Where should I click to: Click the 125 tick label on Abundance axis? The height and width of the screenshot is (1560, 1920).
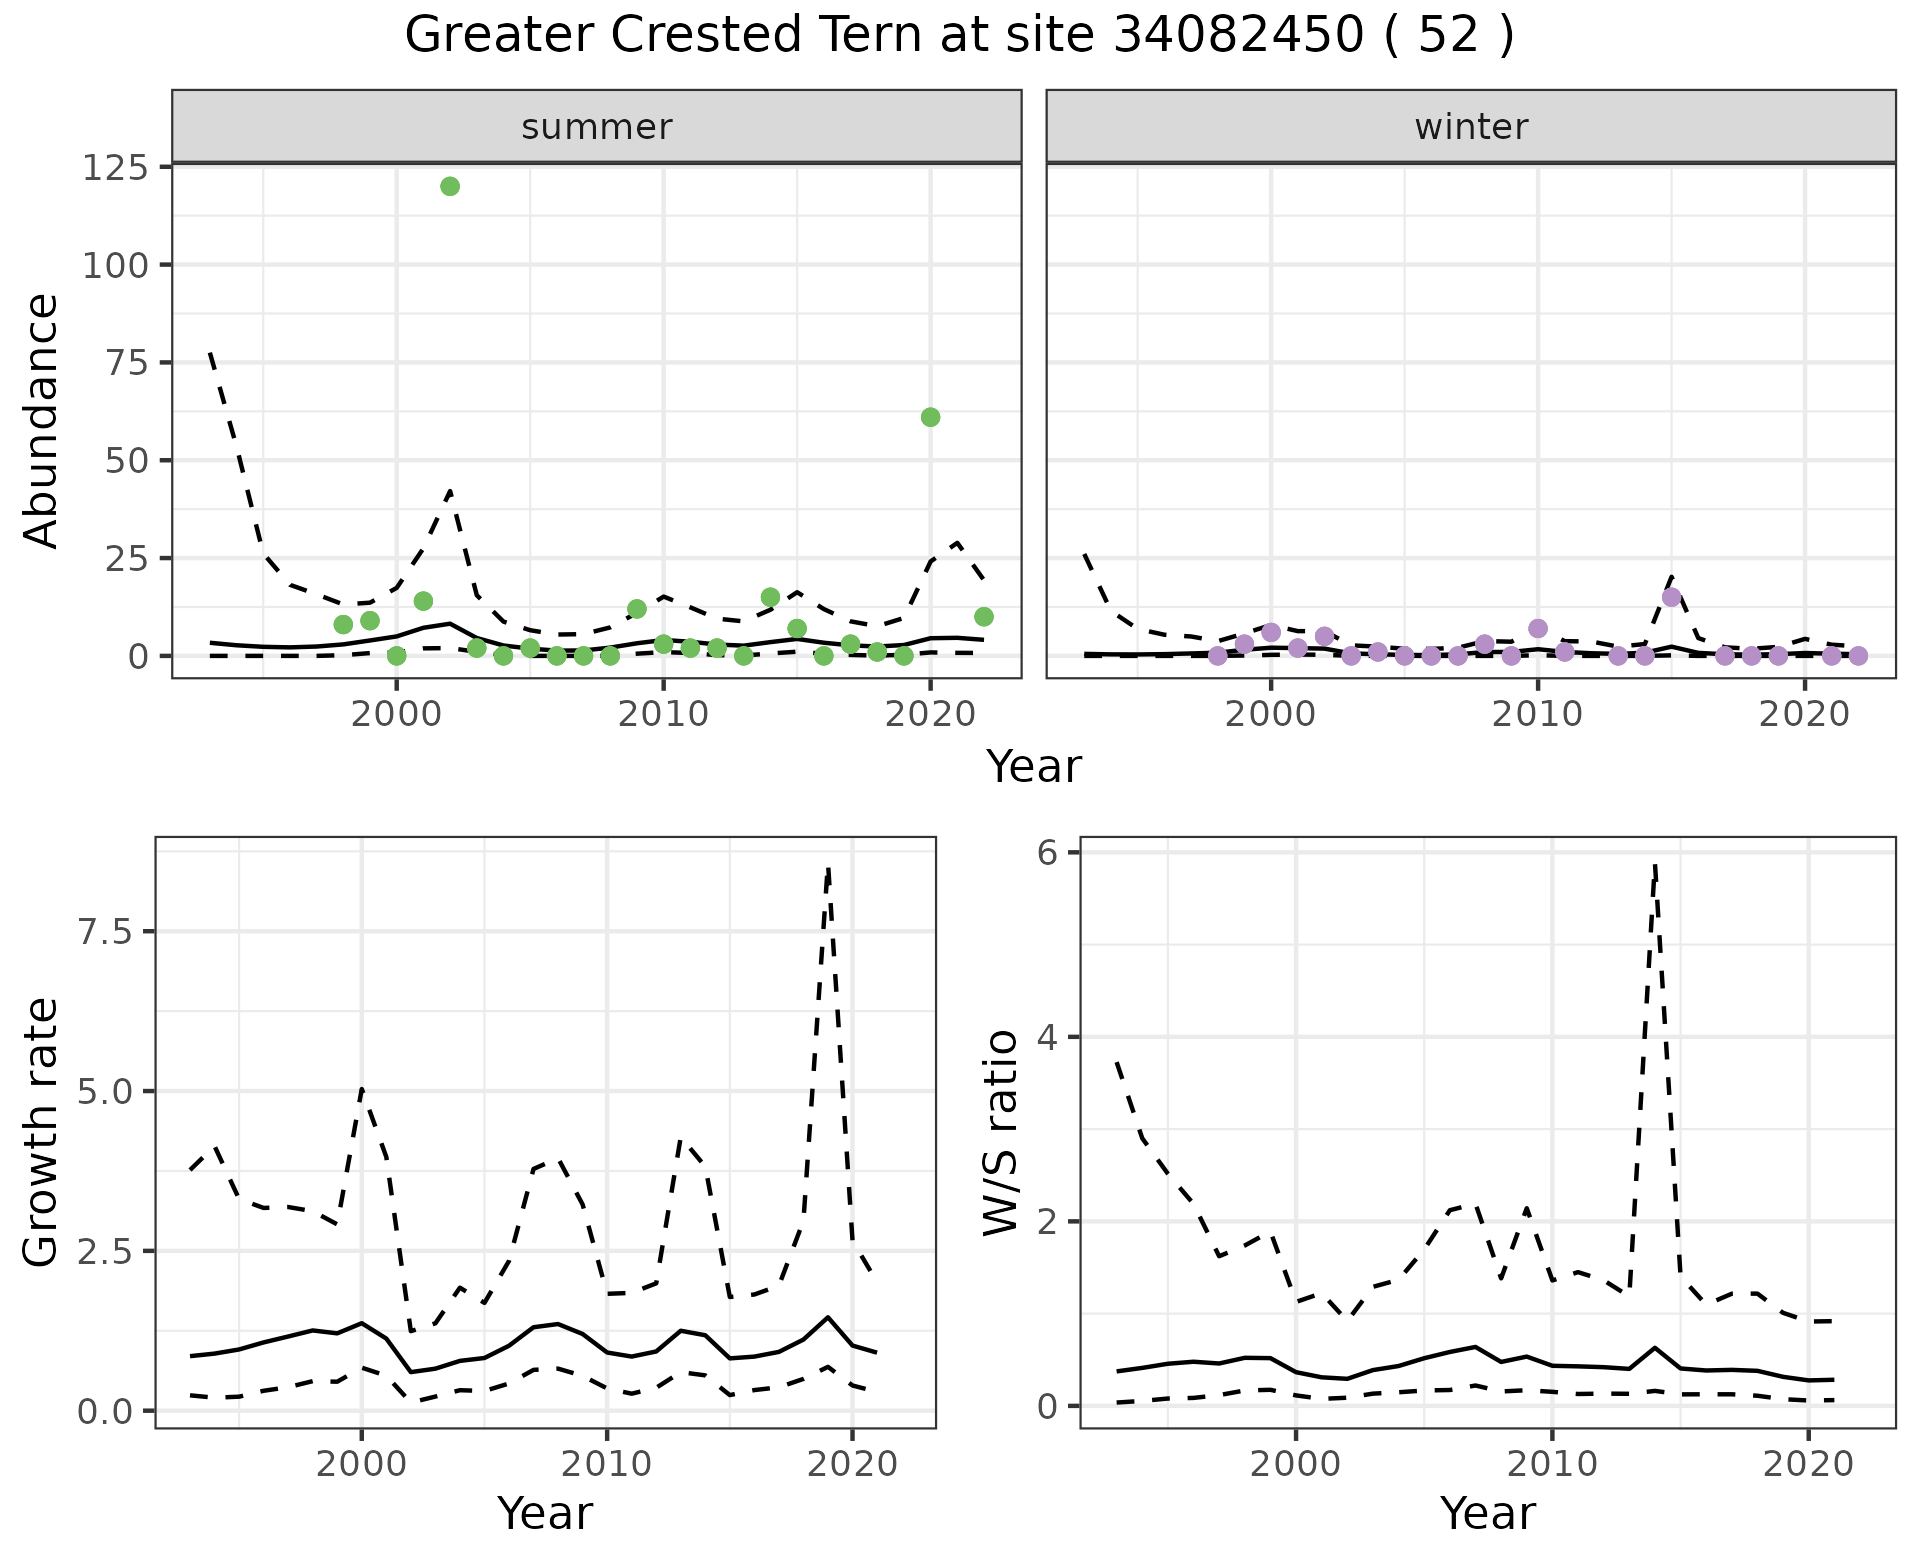pos(114,167)
